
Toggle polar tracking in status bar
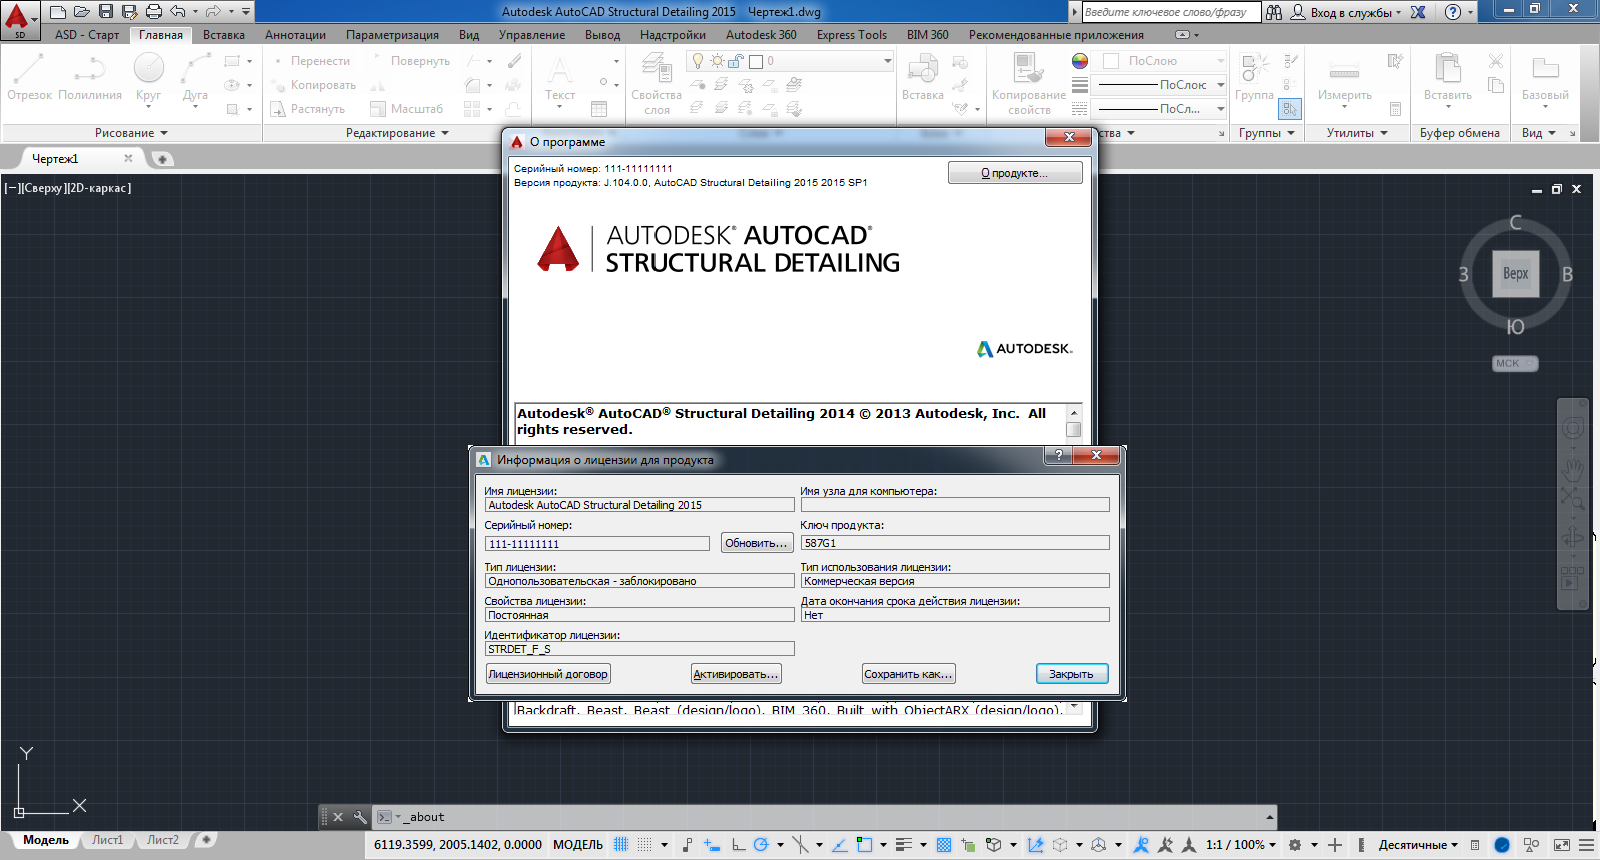(x=761, y=845)
